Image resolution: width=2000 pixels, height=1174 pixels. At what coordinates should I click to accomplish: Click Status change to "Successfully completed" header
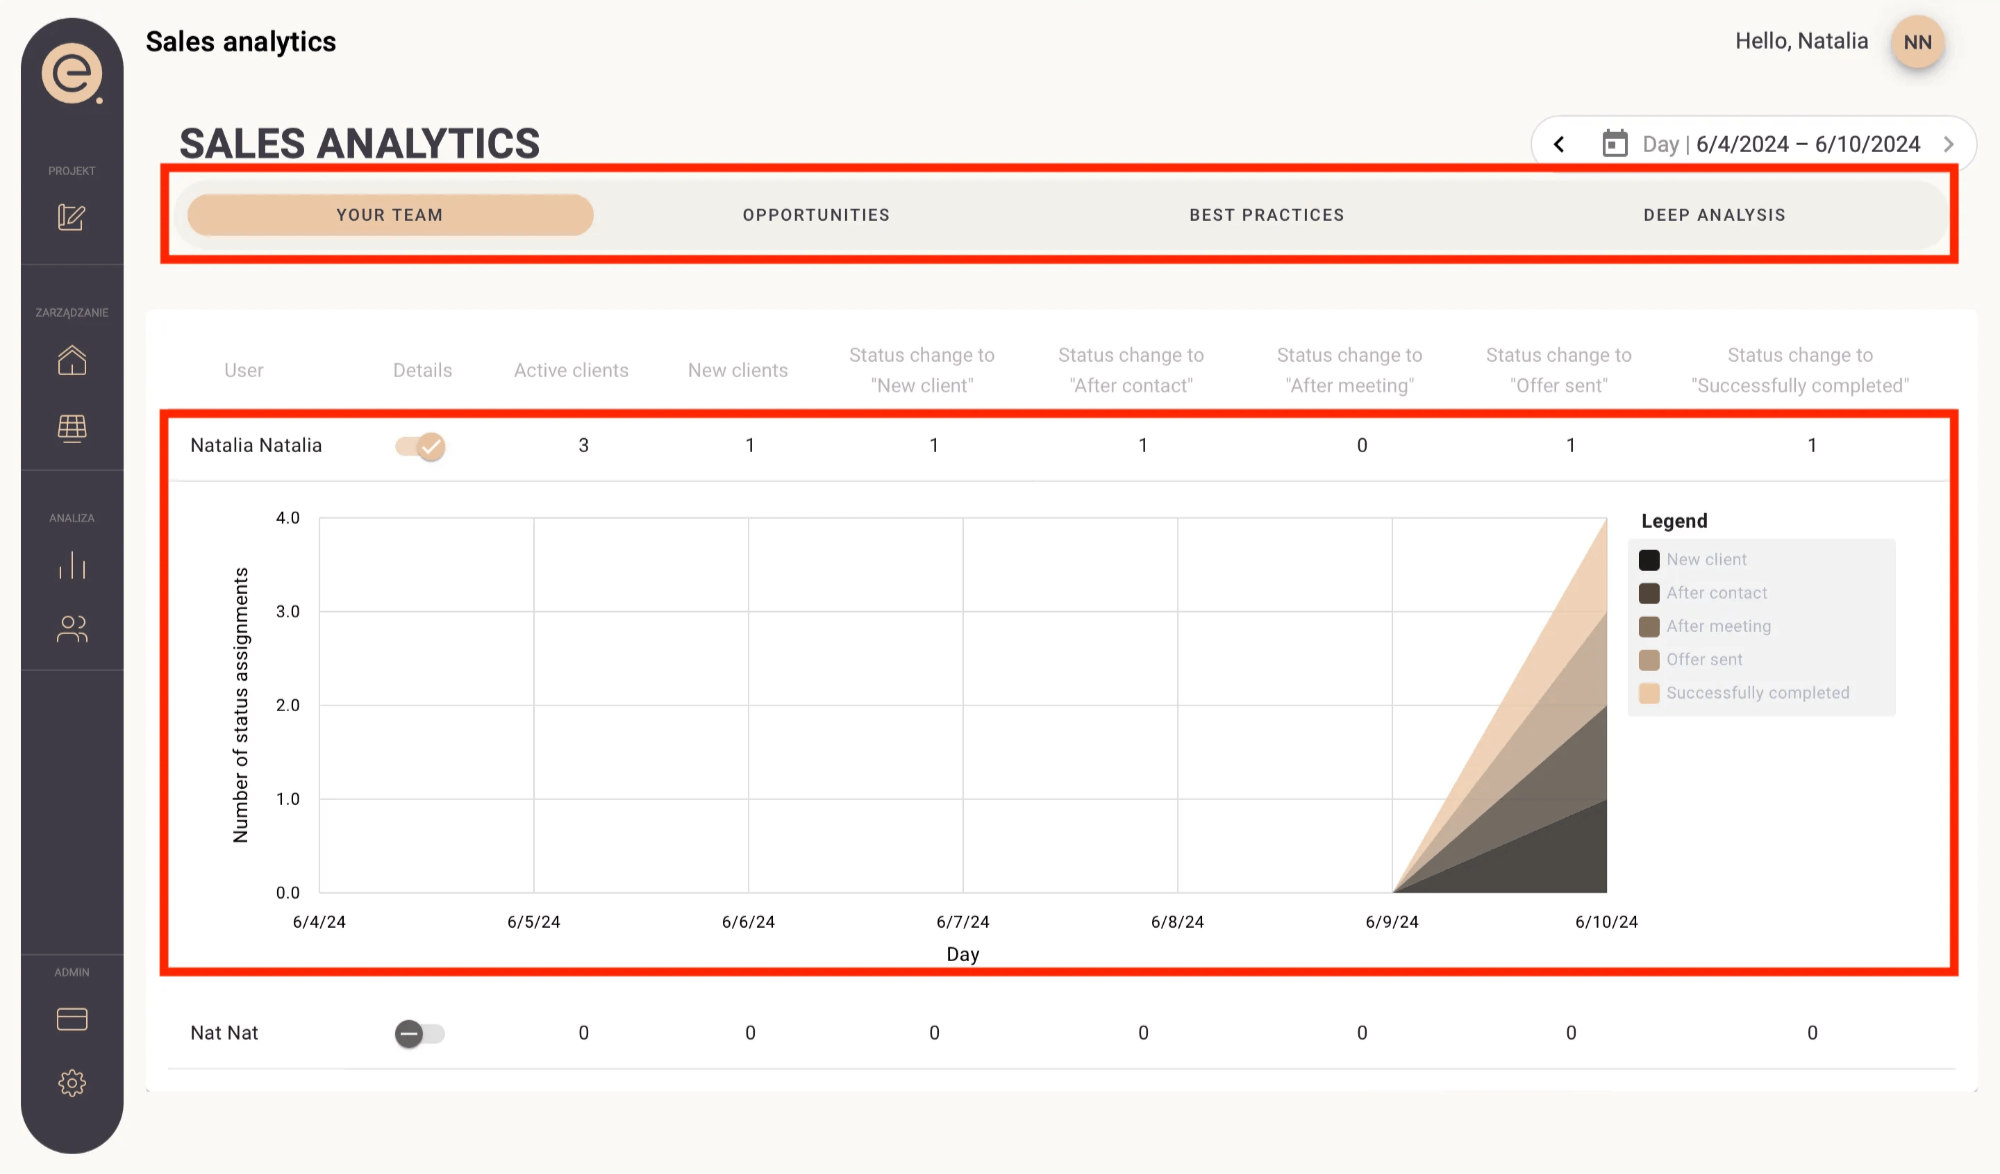pyautogui.click(x=1800, y=370)
